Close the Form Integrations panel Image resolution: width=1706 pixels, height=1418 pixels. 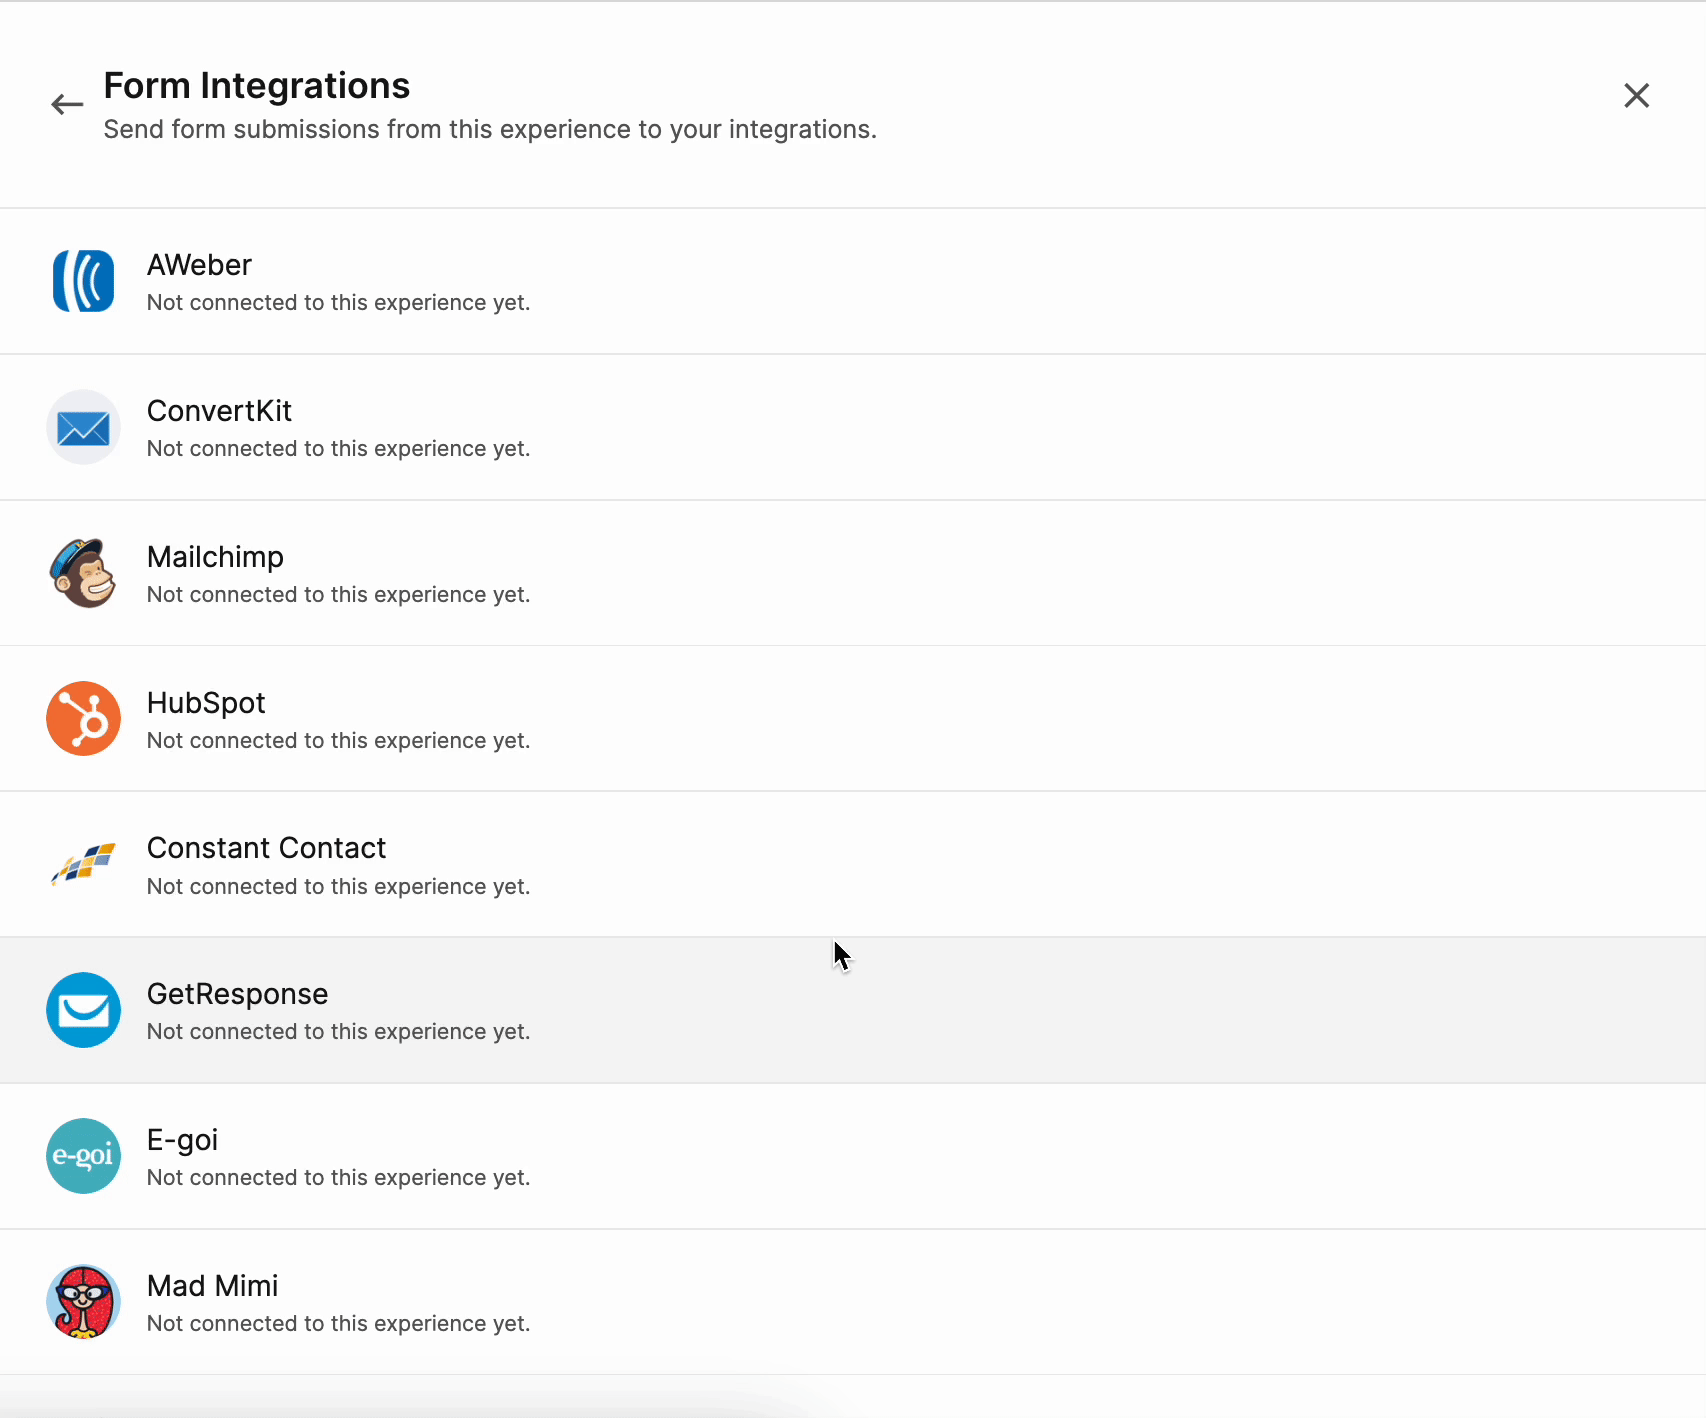tap(1636, 95)
